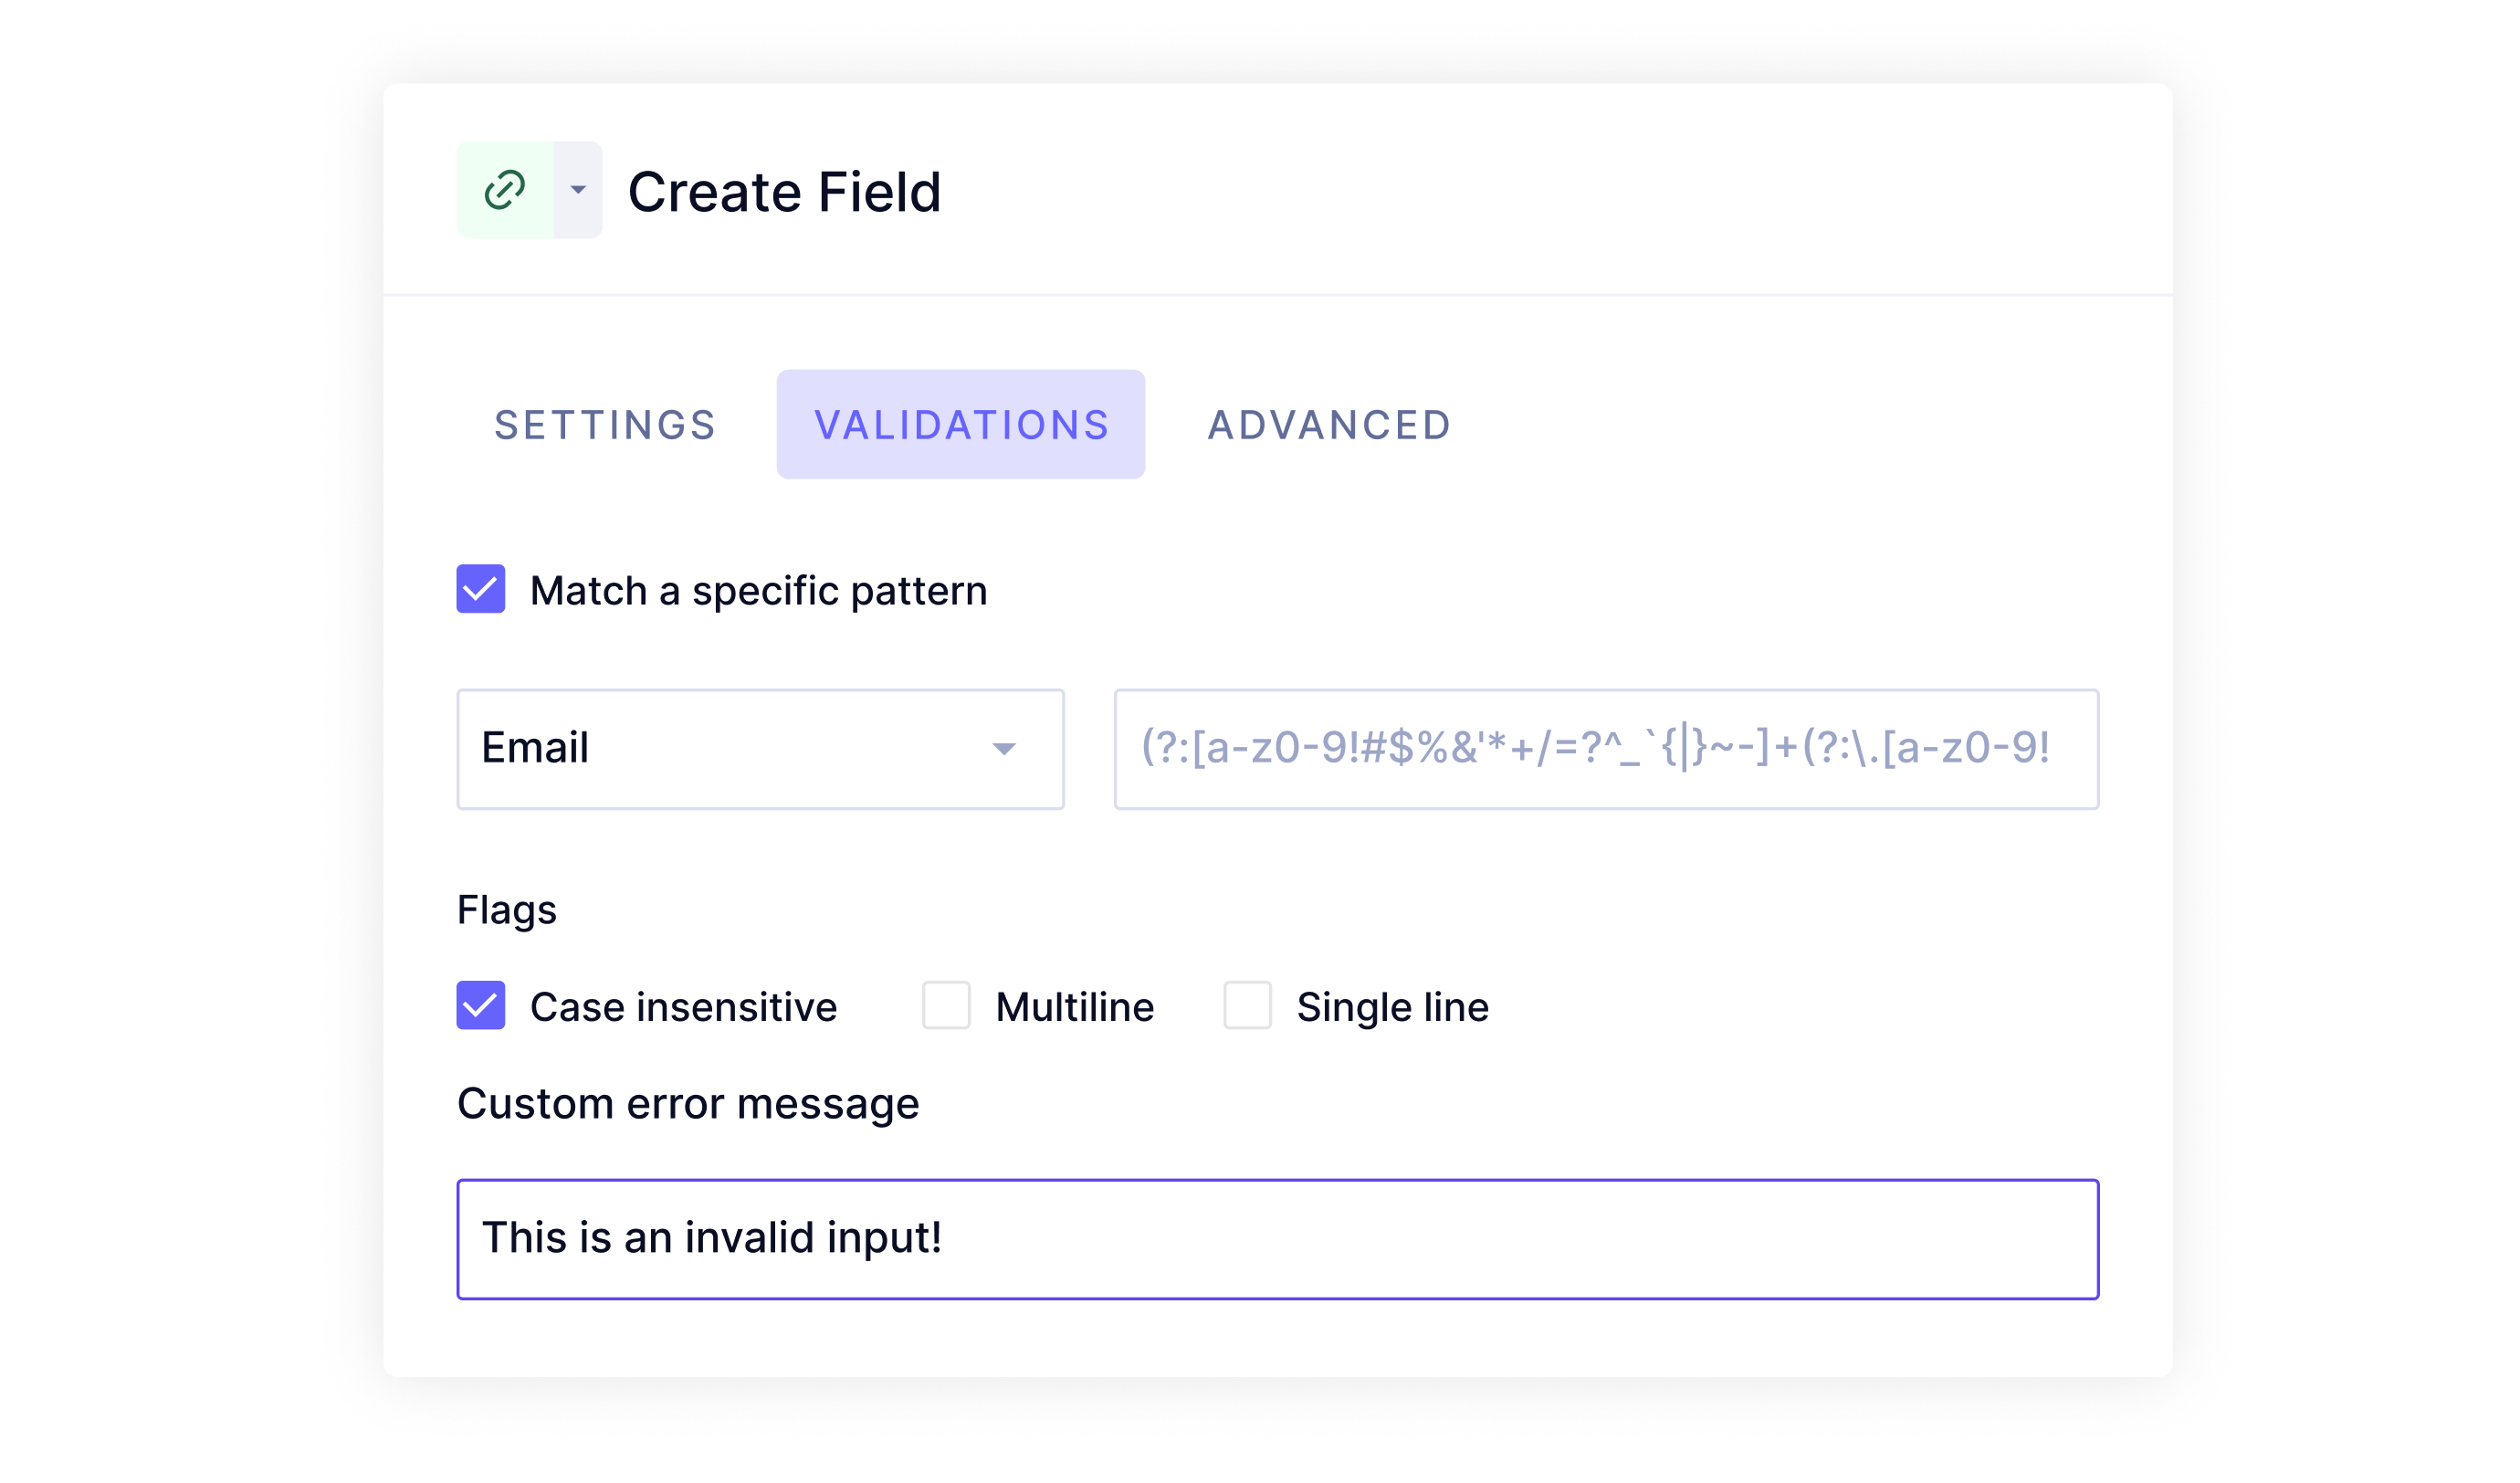Click the "Case insensitive" label text
The height and width of the screenshot is (1483, 2520).
click(x=683, y=1007)
